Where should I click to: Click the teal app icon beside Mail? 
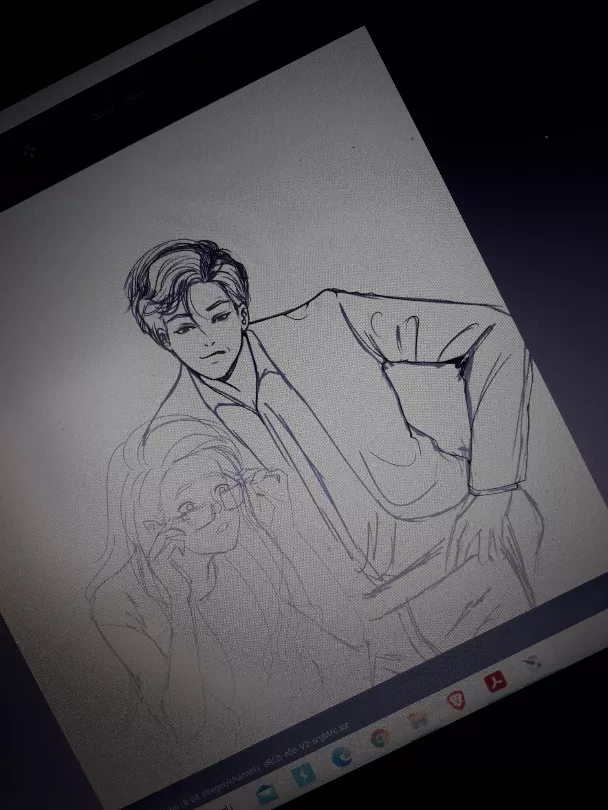click(x=302, y=777)
